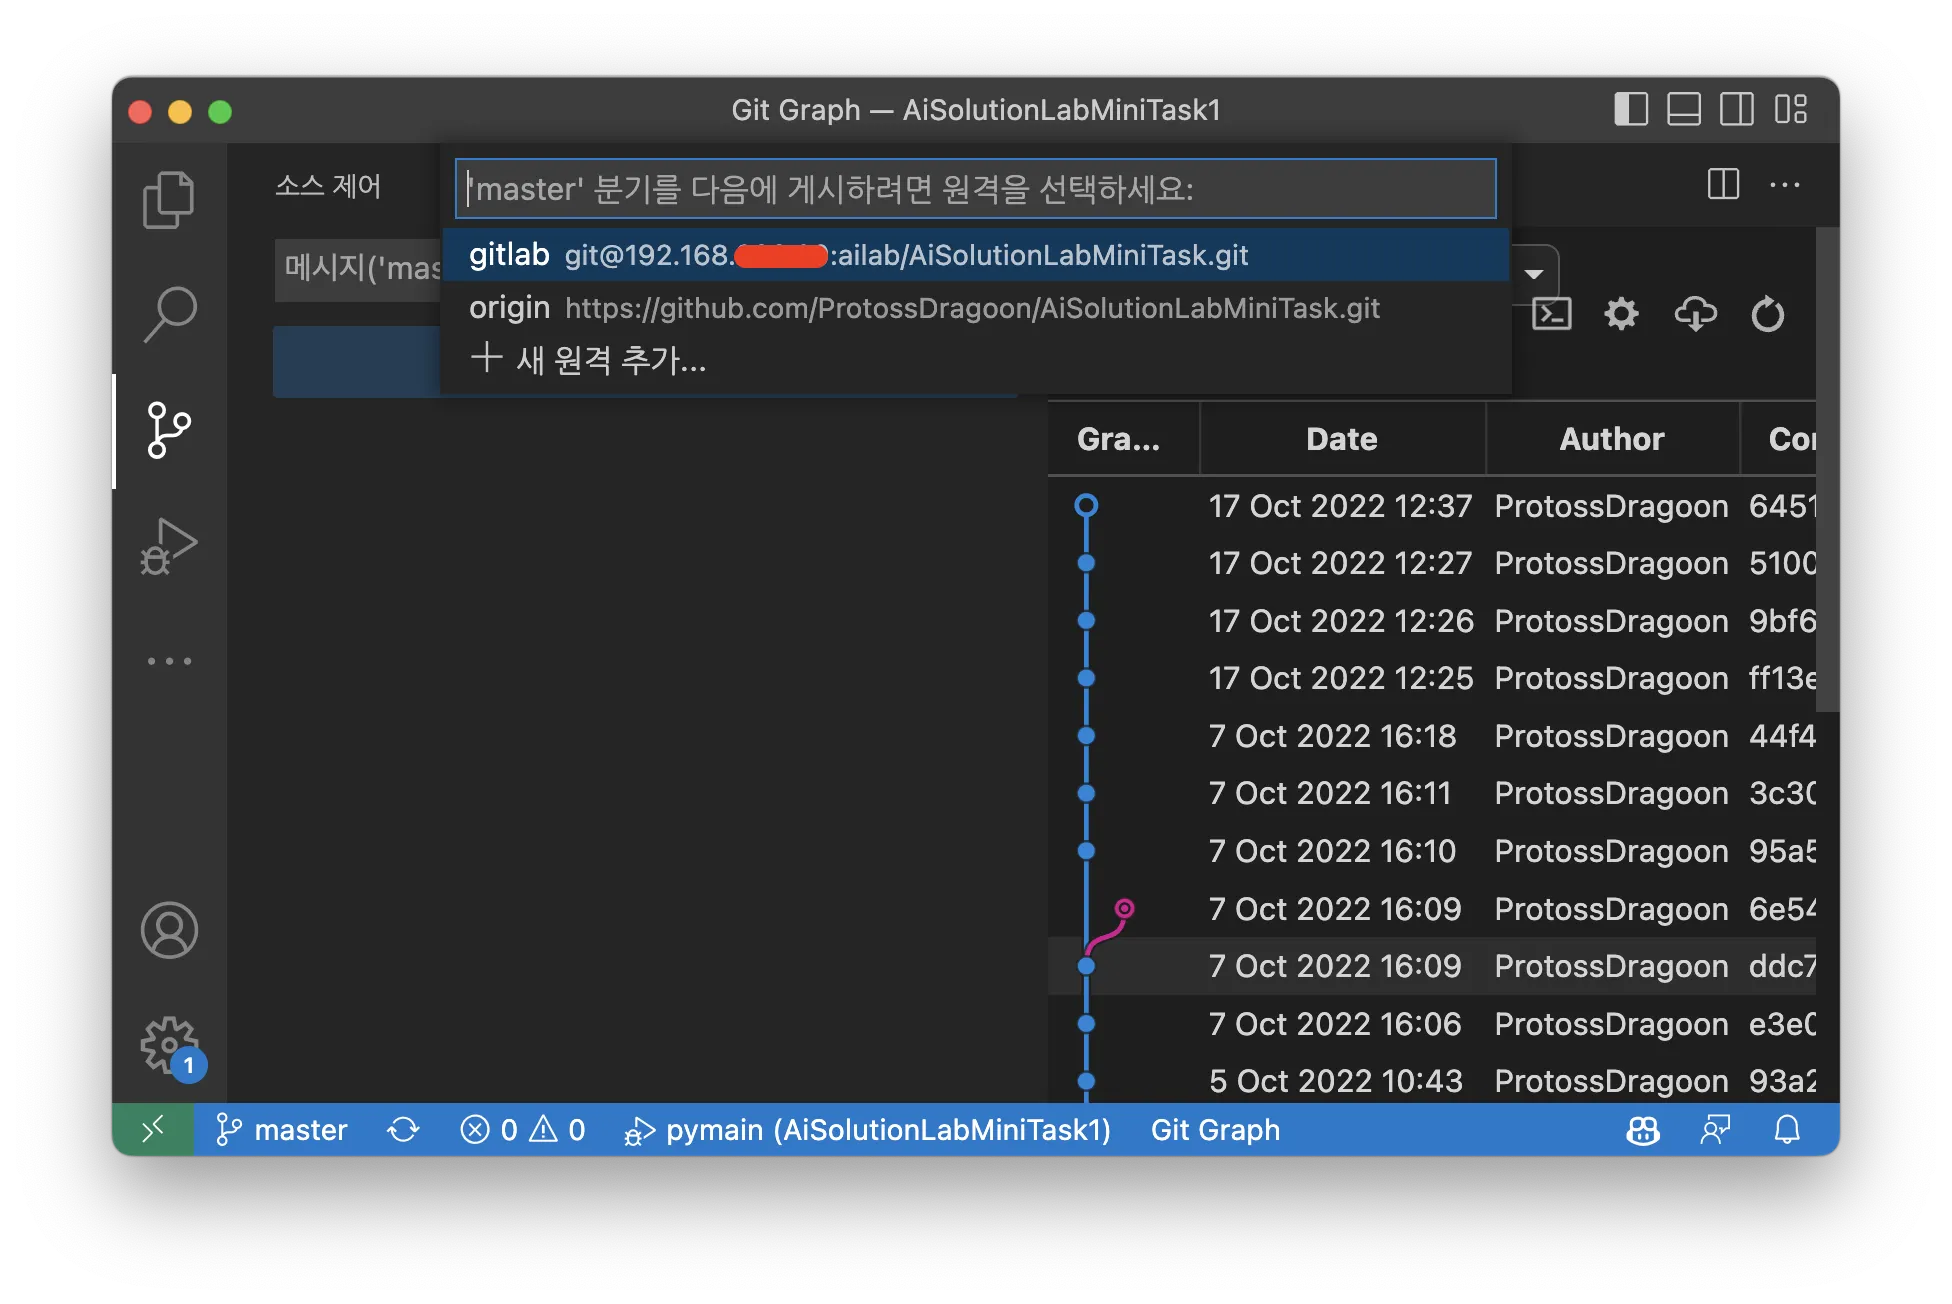Open Manage gear icon with badge

coord(168,1046)
